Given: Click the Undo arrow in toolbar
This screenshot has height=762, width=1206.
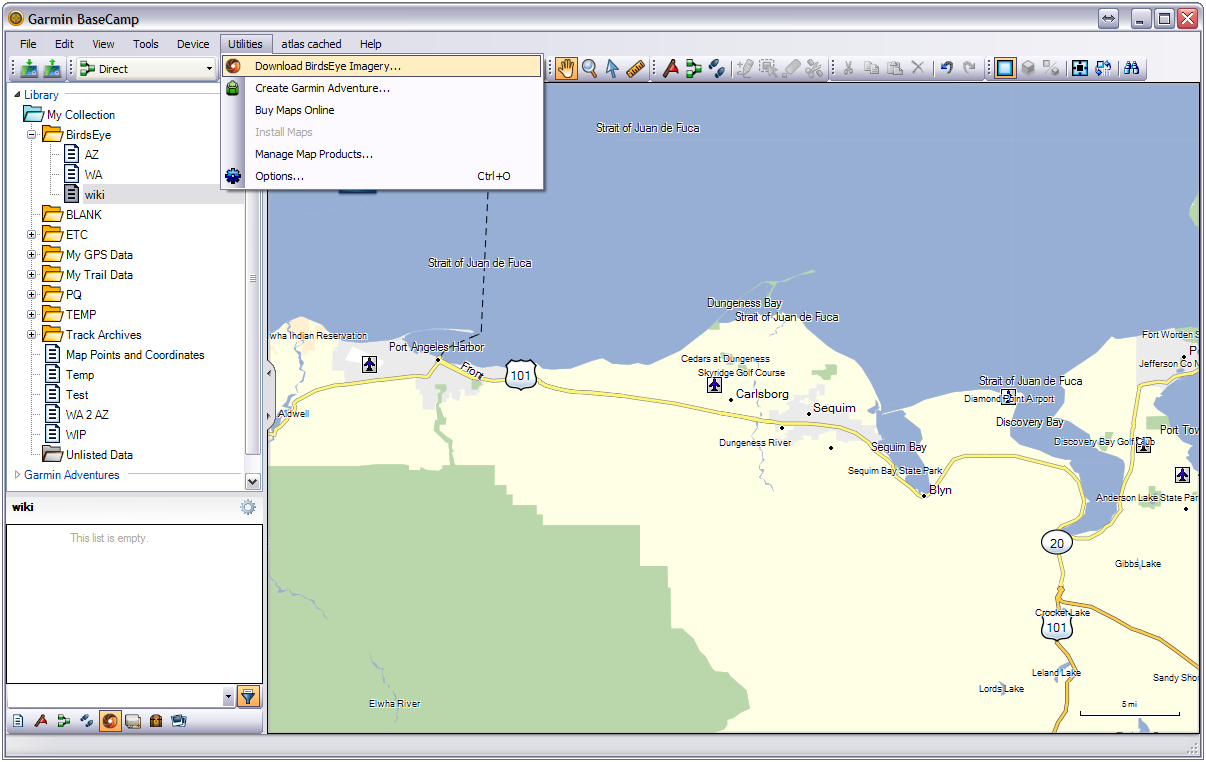Looking at the screenshot, I should click(x=946, y=68).
